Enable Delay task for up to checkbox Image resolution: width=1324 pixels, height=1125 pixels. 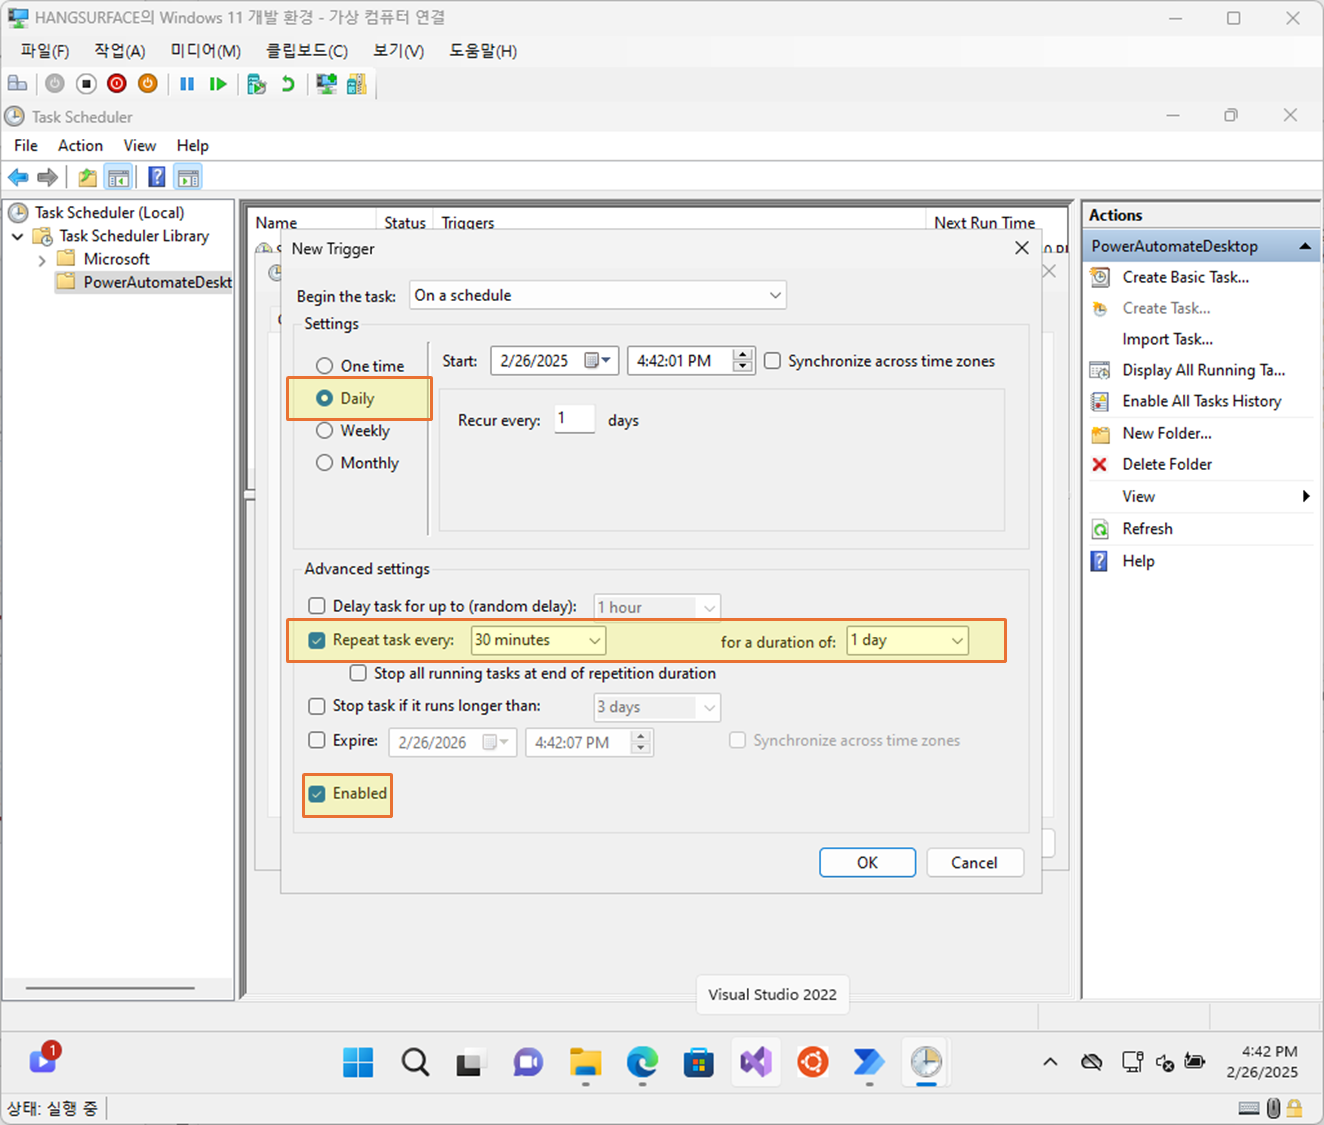coord(317,606)
